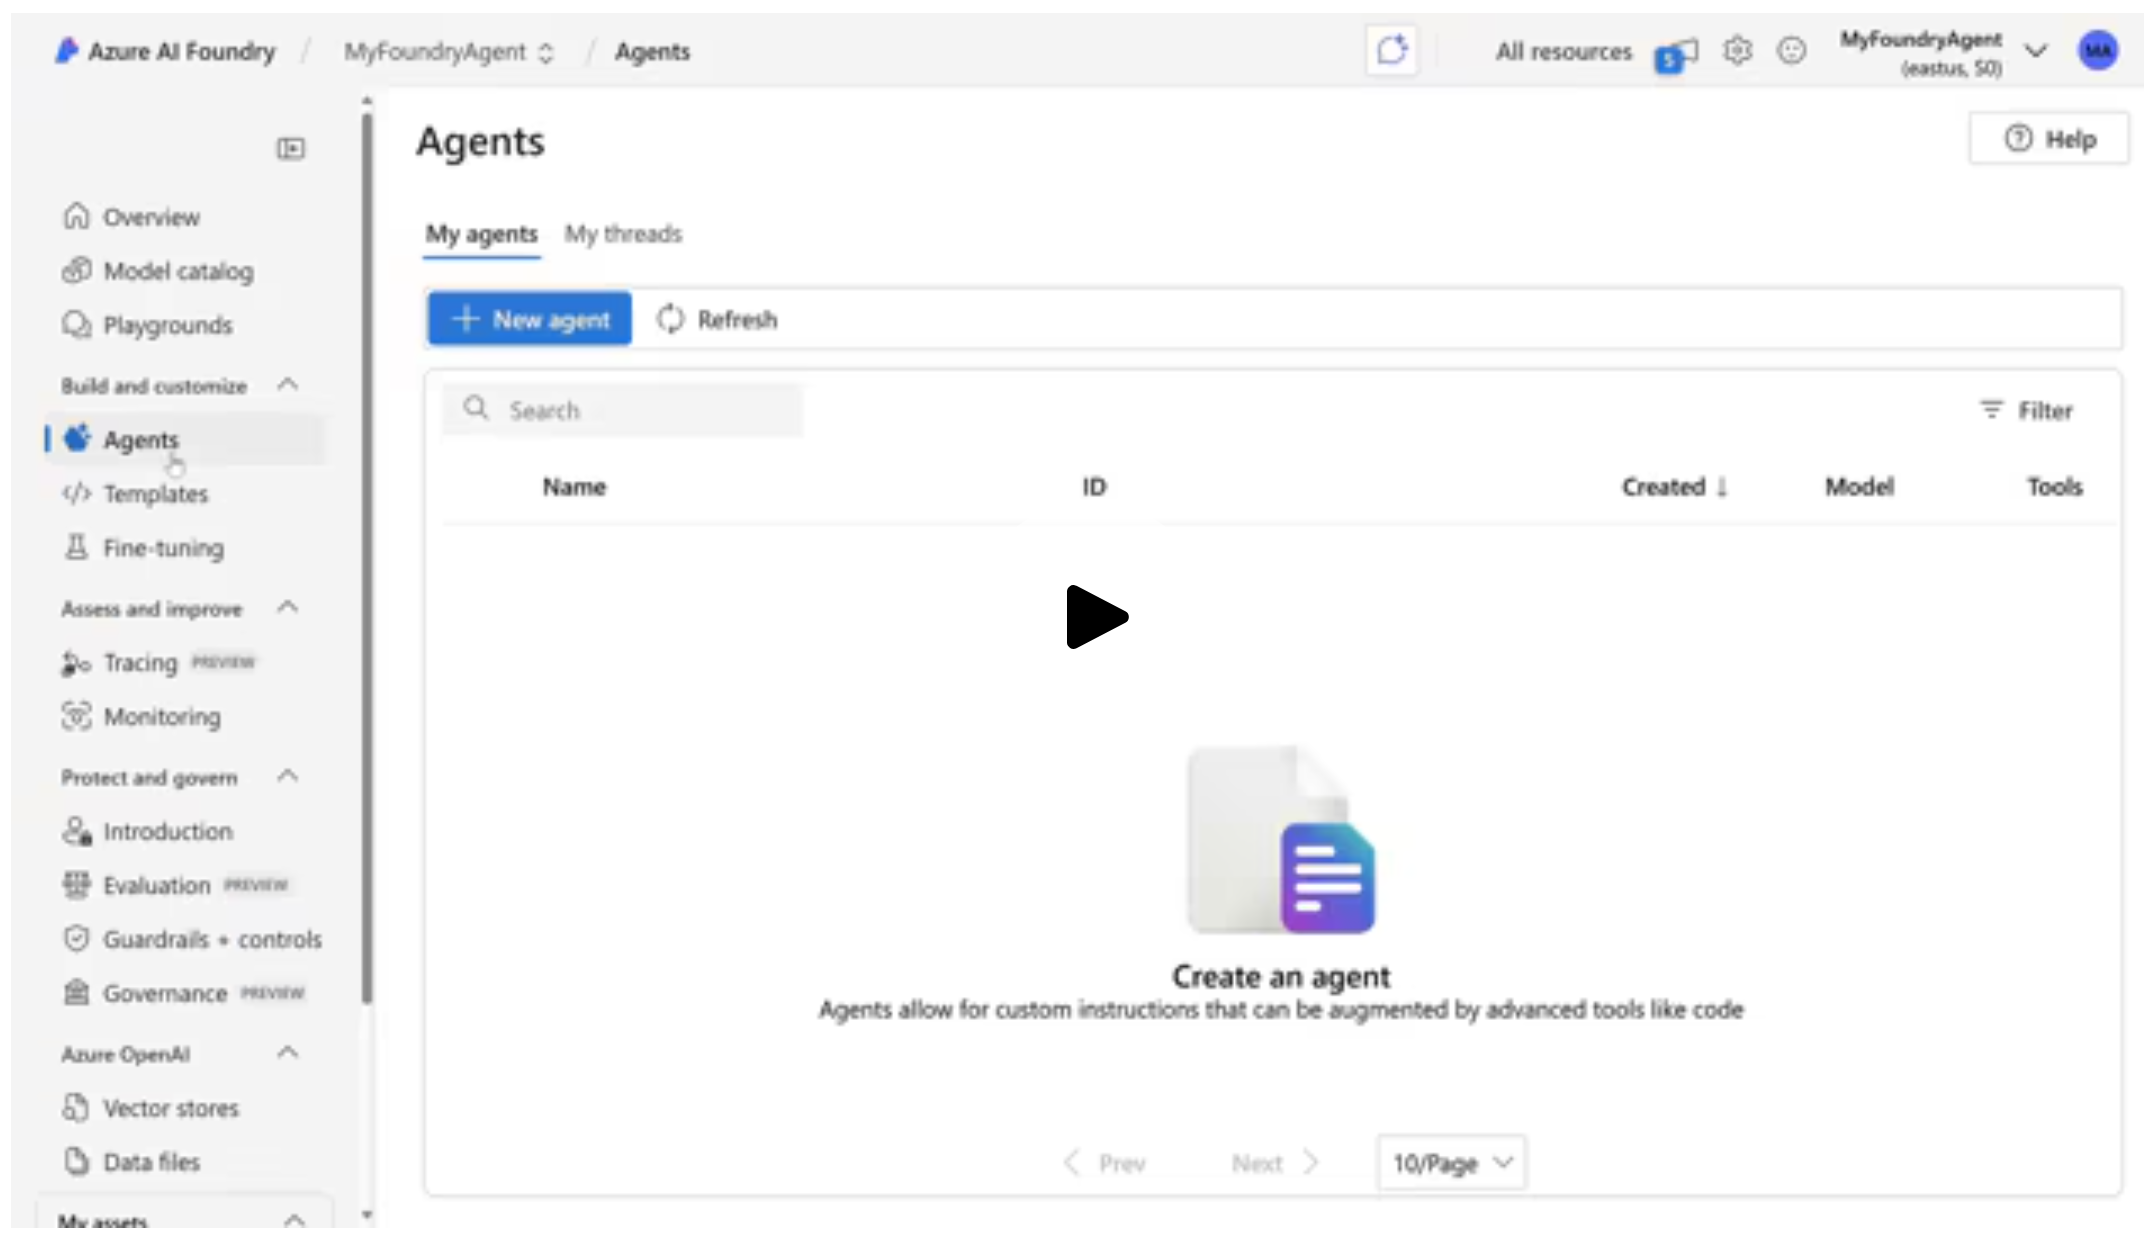Click the Agents sidebar icon
2144x1239 pixels.
pos(77,438)
